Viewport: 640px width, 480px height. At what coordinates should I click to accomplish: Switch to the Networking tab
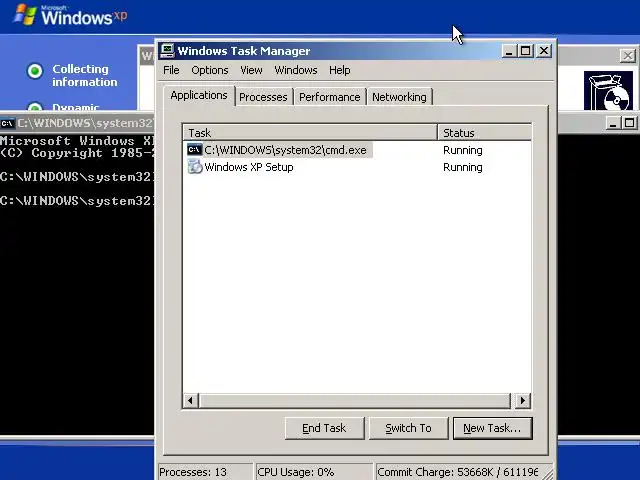coord(399,97)
